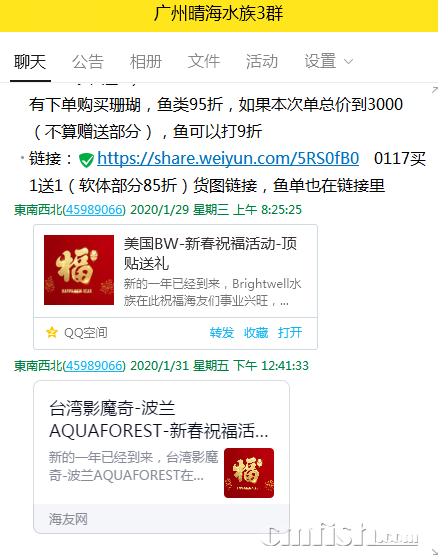Open the 美国BW-新春祝福活动 card title
This screenshot has height=557, width=438.
point(210,254)
